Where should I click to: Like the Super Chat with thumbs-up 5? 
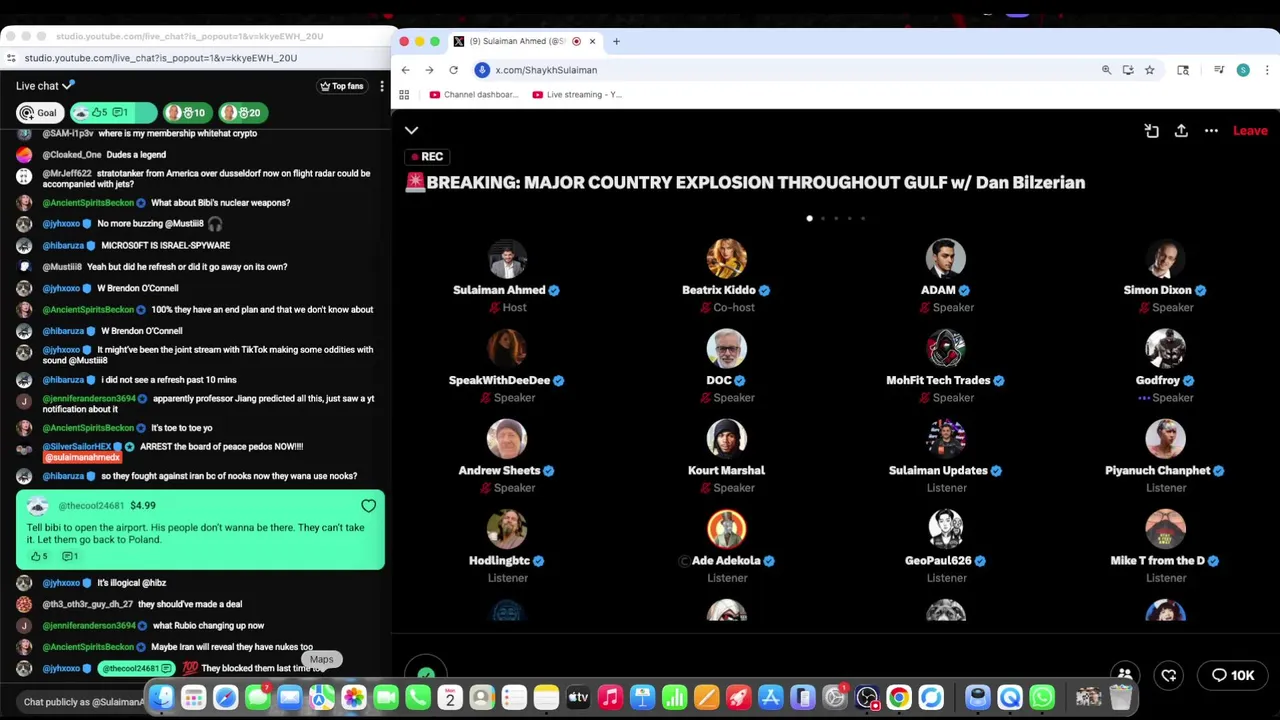(39, 556)
